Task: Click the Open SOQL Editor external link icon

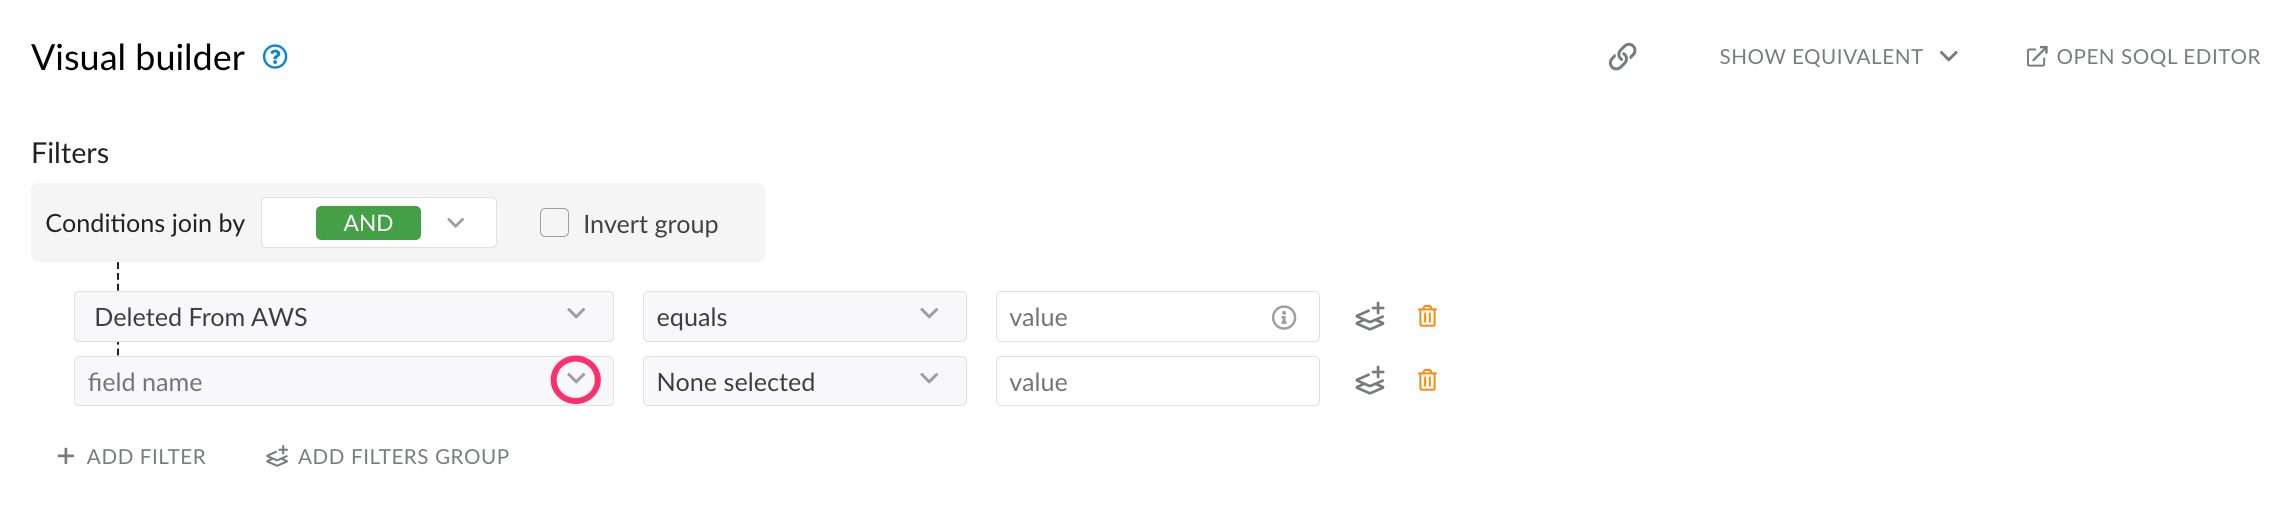Action: point(2036,57)
